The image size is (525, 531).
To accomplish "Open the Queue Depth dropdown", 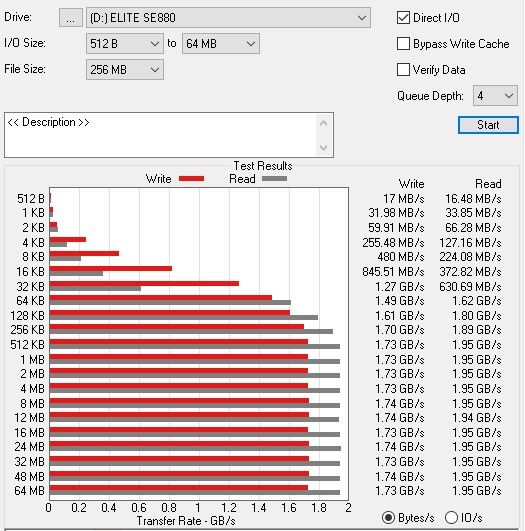I will tap(495, 96).
